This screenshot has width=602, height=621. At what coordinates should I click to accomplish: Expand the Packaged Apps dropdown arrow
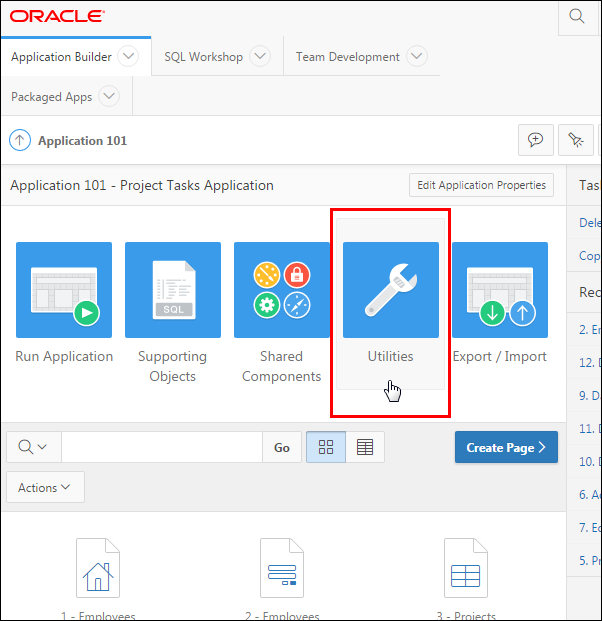[x=109, y=96]
